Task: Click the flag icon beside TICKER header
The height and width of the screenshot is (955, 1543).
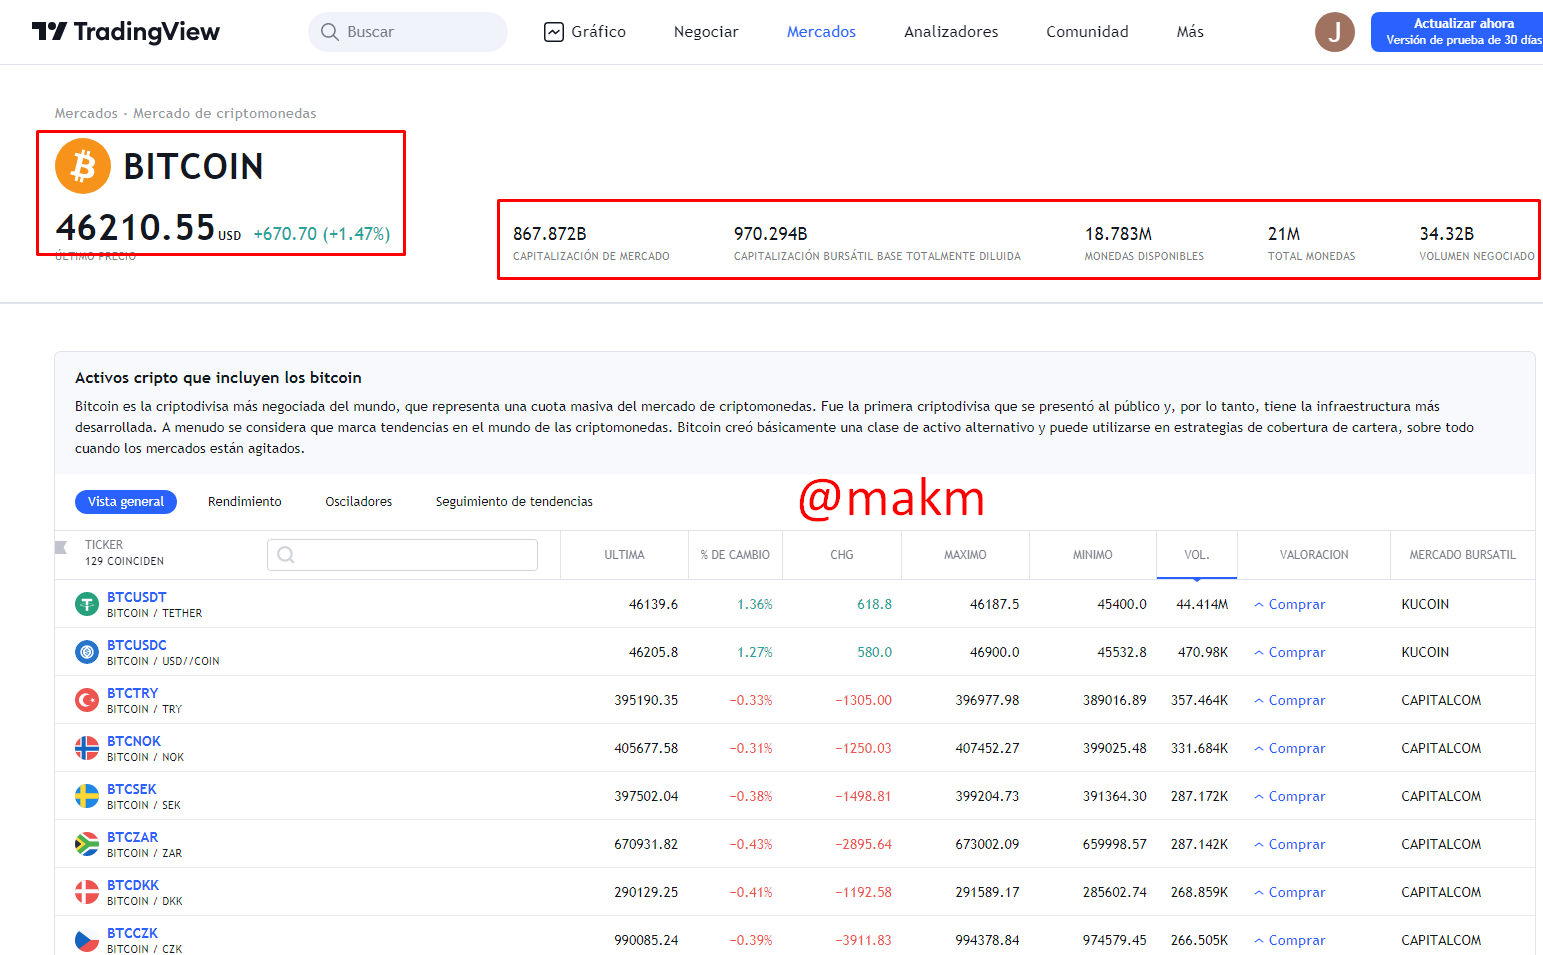Action: [x=61, y=547]
